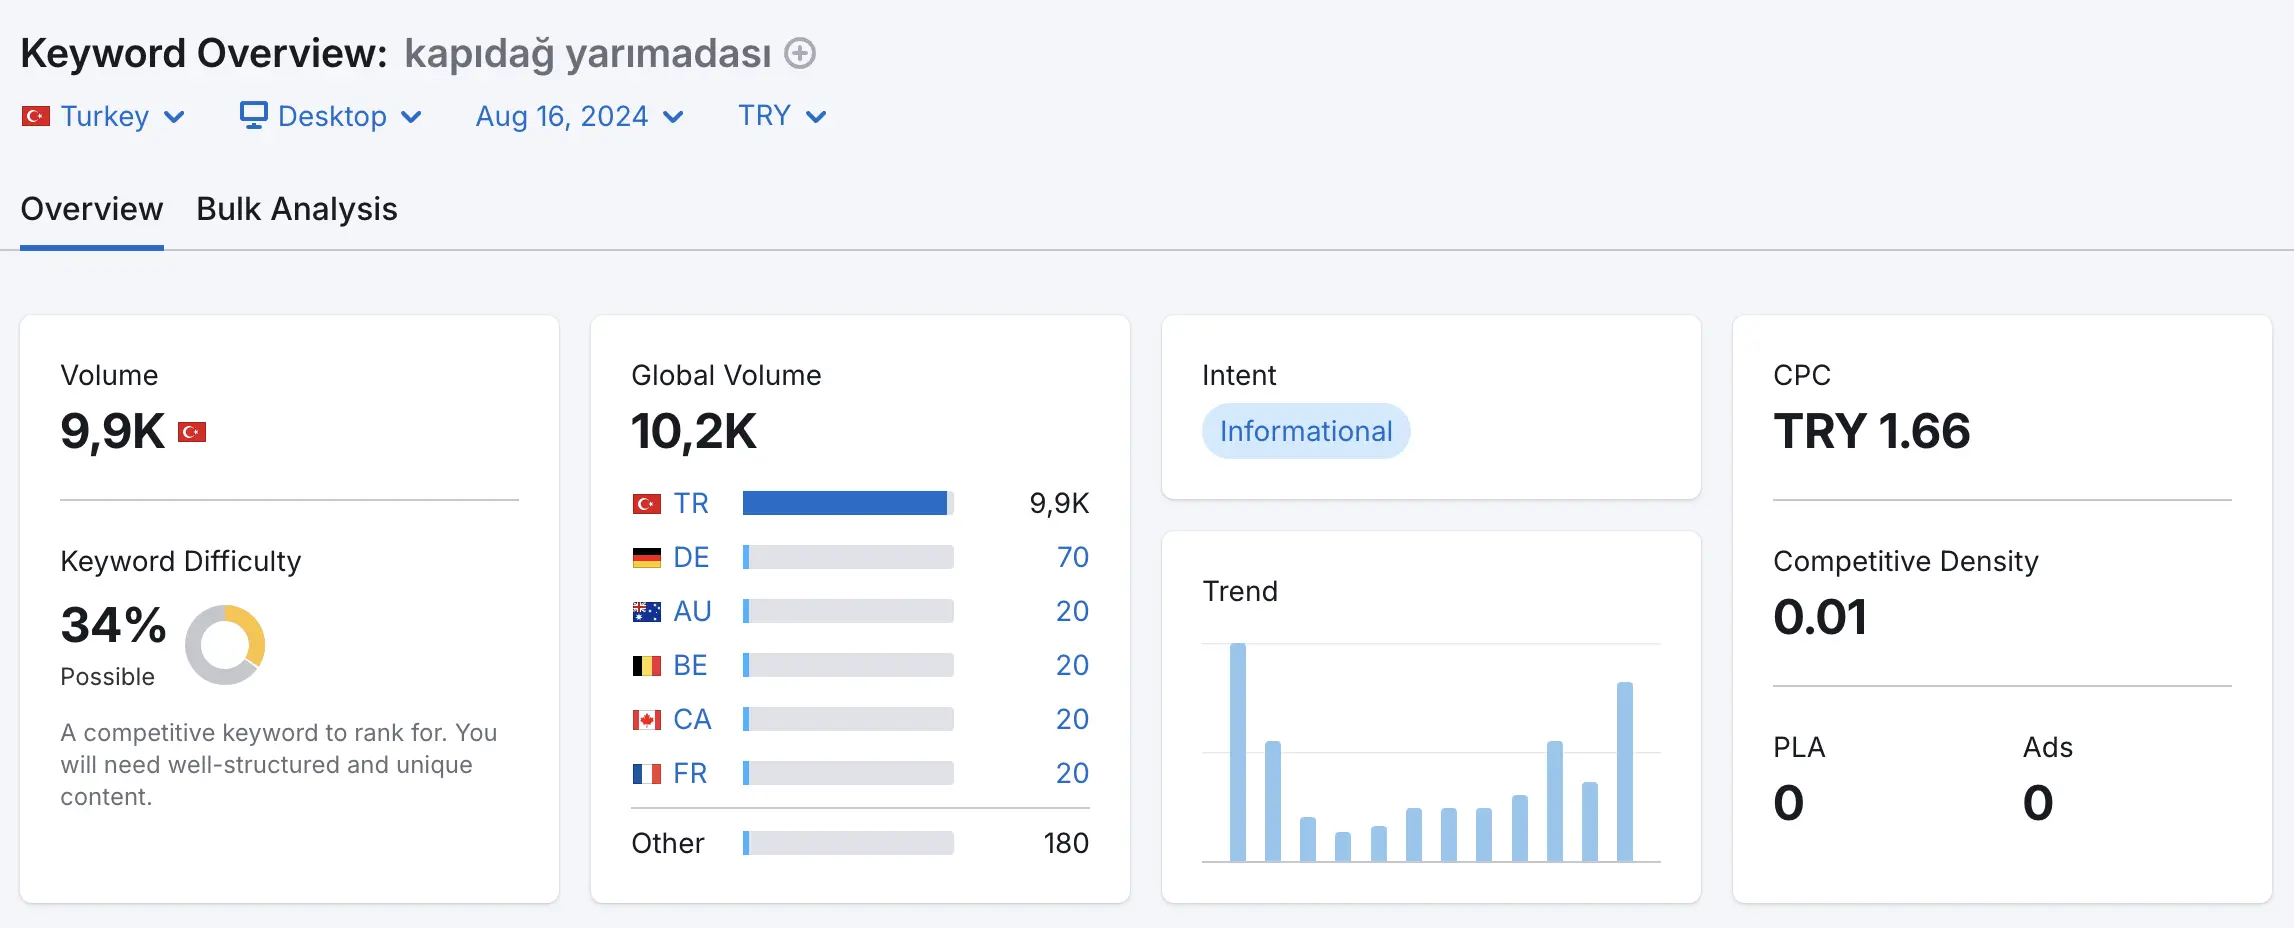The image size is (2294, 928).
Task: Click the Turkey flag beside Volume 9,9K
Action: pos(192,432)
